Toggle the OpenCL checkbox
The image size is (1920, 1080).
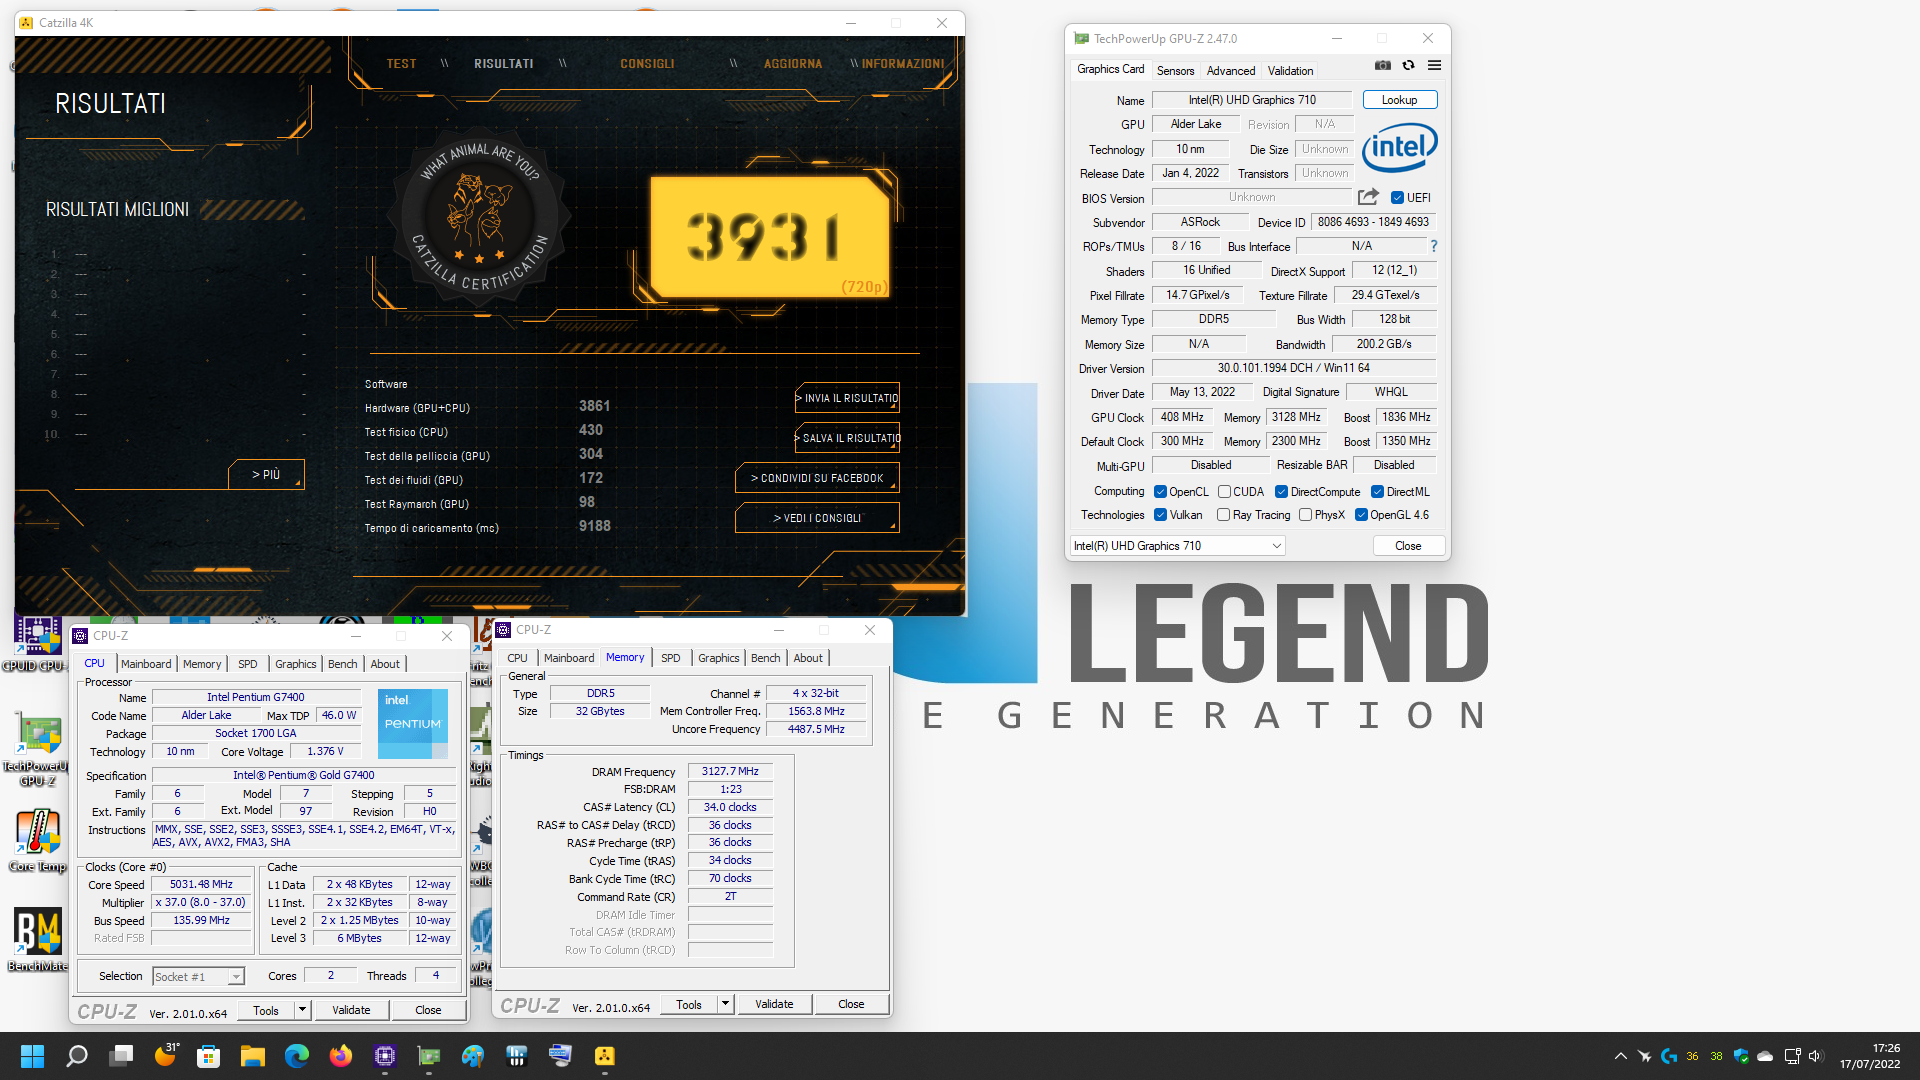(1160, 492)
